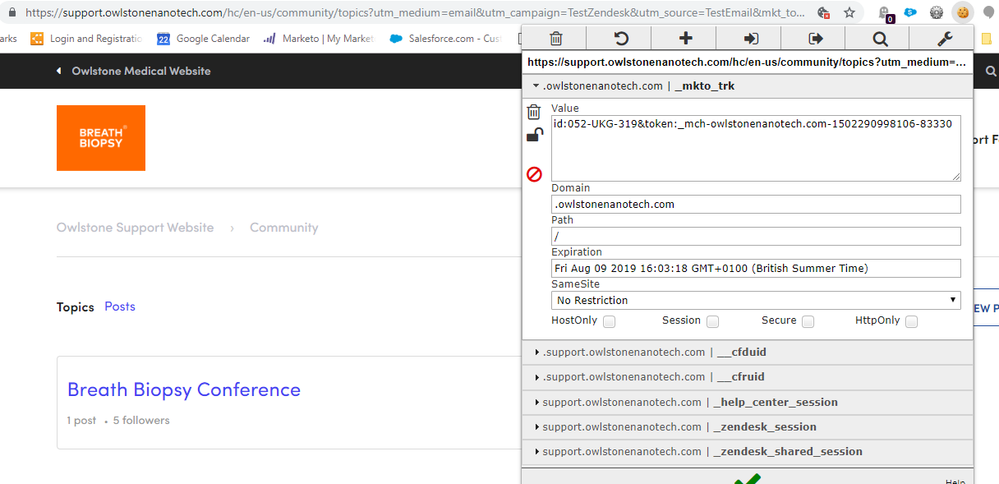Tick the Secure checkbox
Image resolution: width=999 pixels, height=484 pixels.
pos(808,321)
